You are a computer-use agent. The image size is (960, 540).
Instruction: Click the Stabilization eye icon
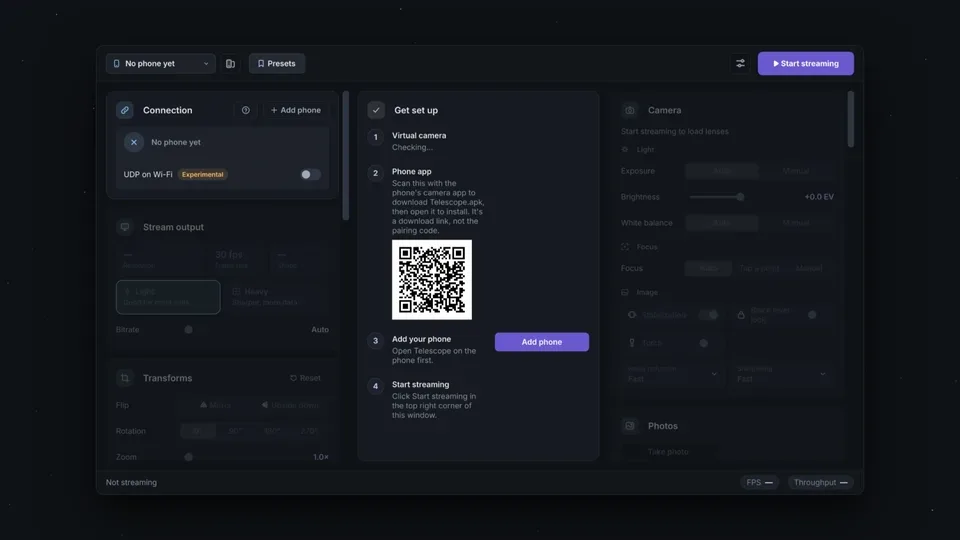point(632,315)
